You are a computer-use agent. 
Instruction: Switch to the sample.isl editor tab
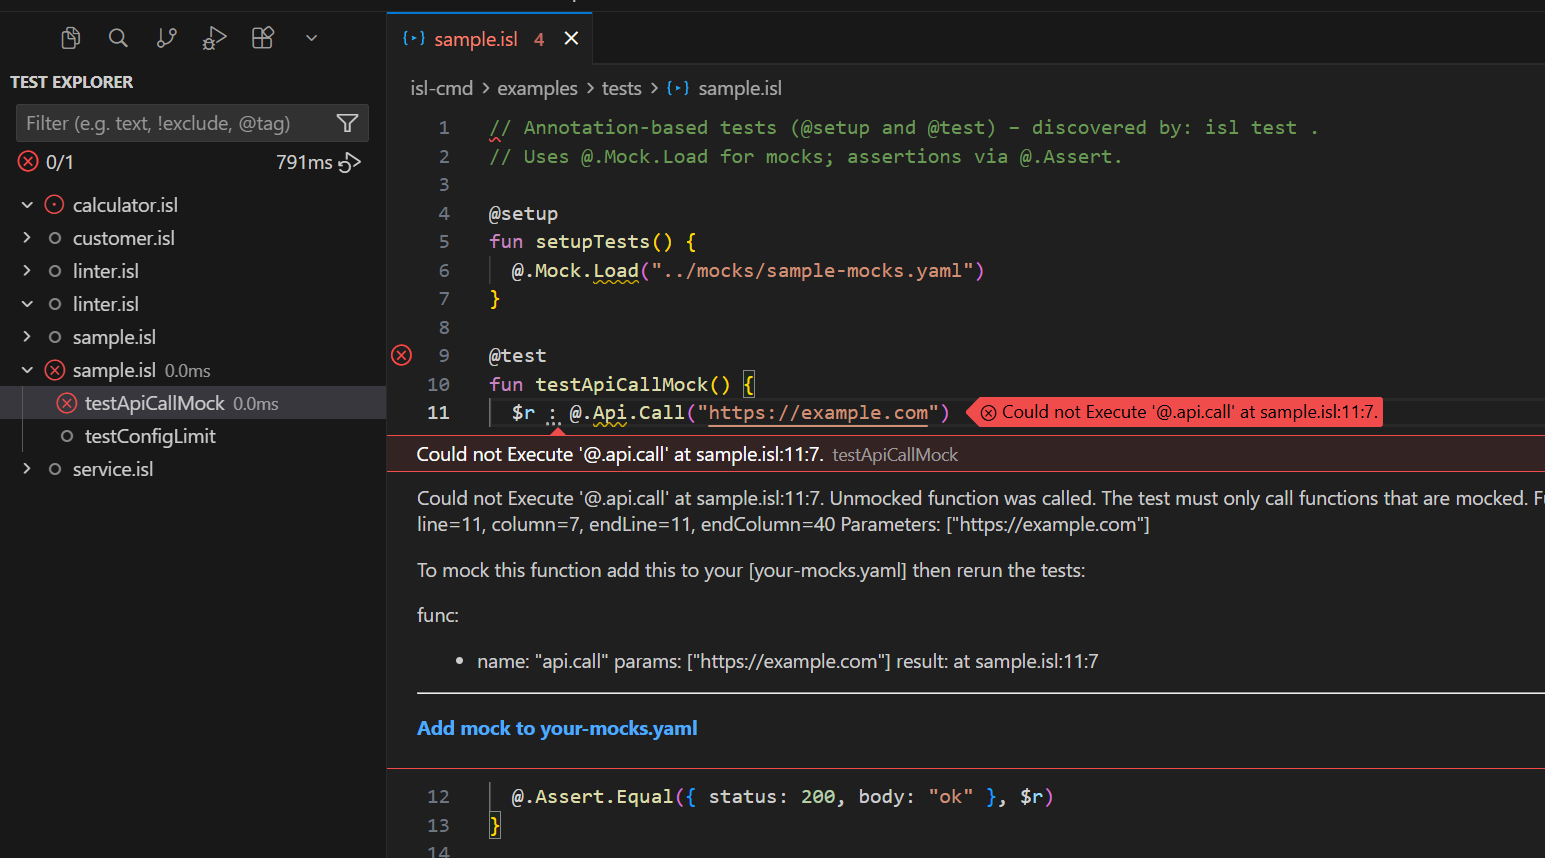point(476,39)
